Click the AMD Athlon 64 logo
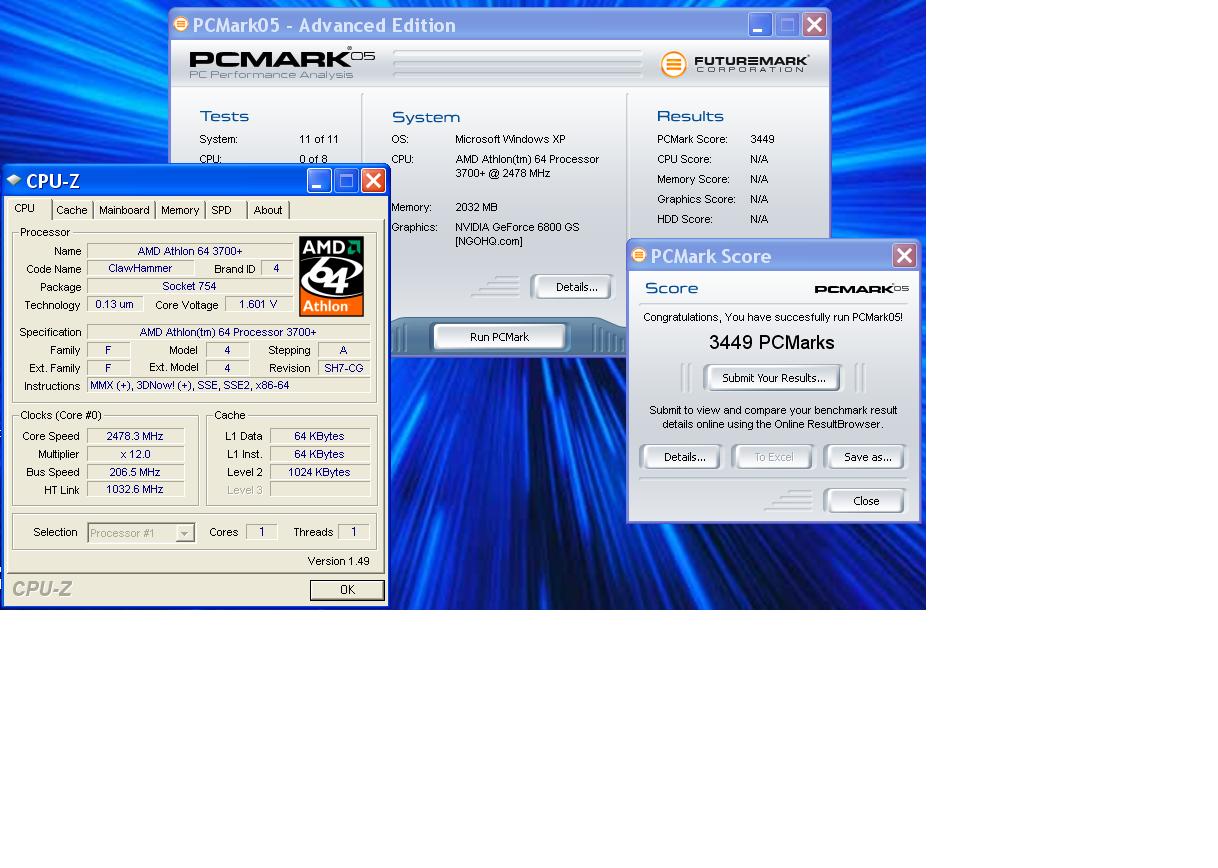Viewport: 1218px width, 868px height. point(331,276)
